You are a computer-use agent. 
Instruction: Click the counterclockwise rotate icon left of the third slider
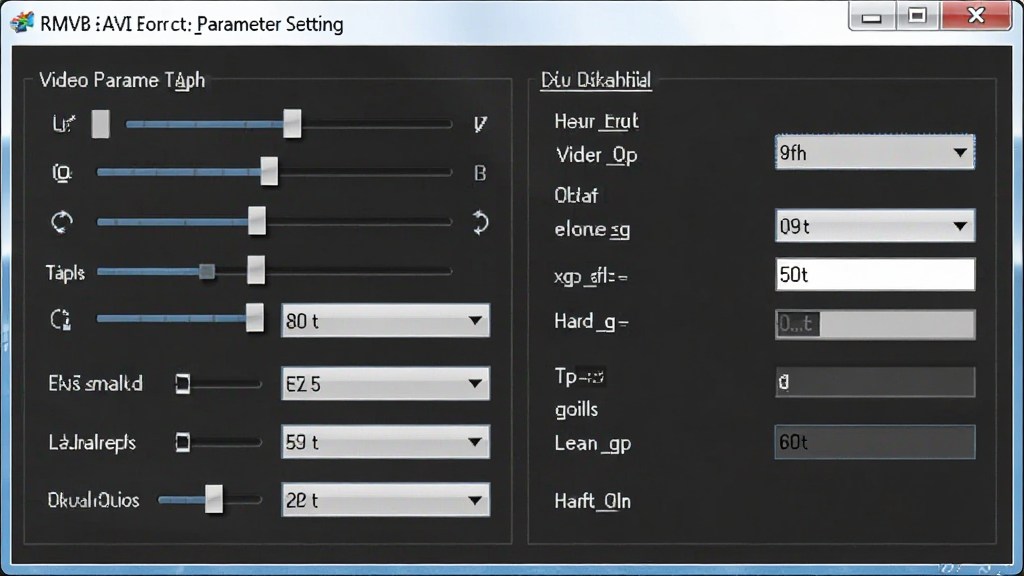[x=62, y=222]
